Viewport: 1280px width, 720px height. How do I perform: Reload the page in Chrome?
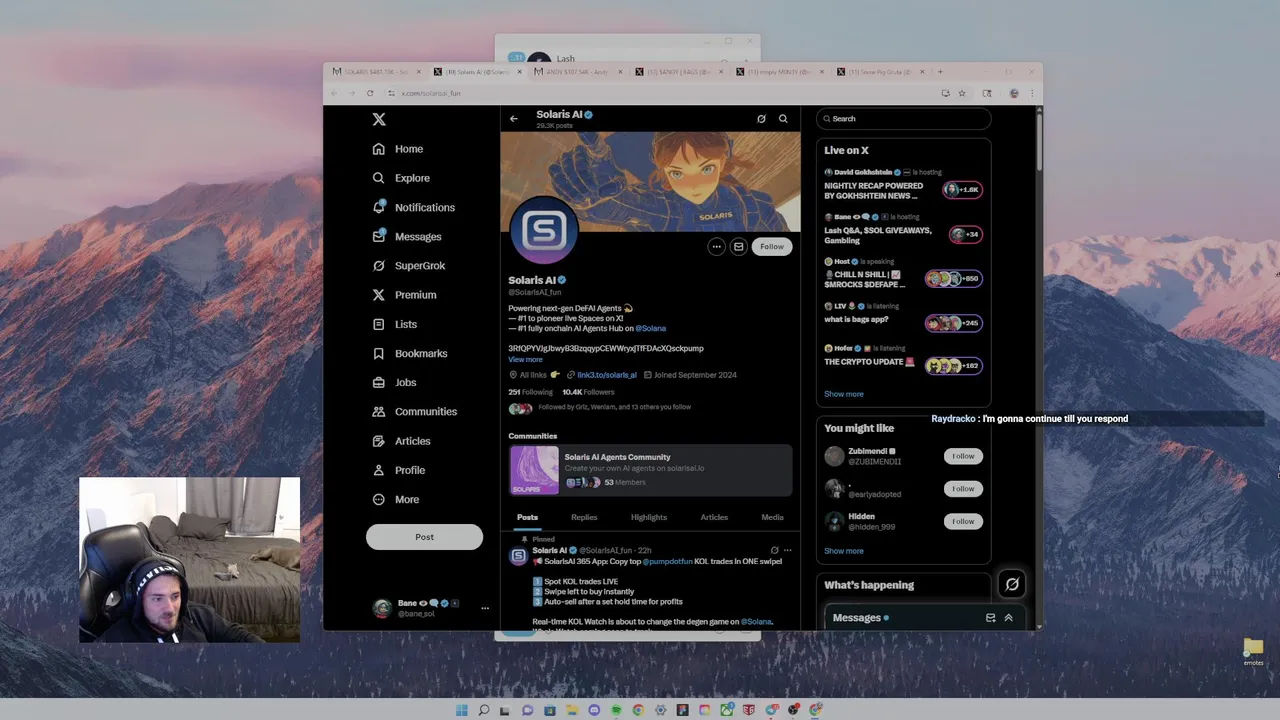pyautogui.click(x=370, y=93)
